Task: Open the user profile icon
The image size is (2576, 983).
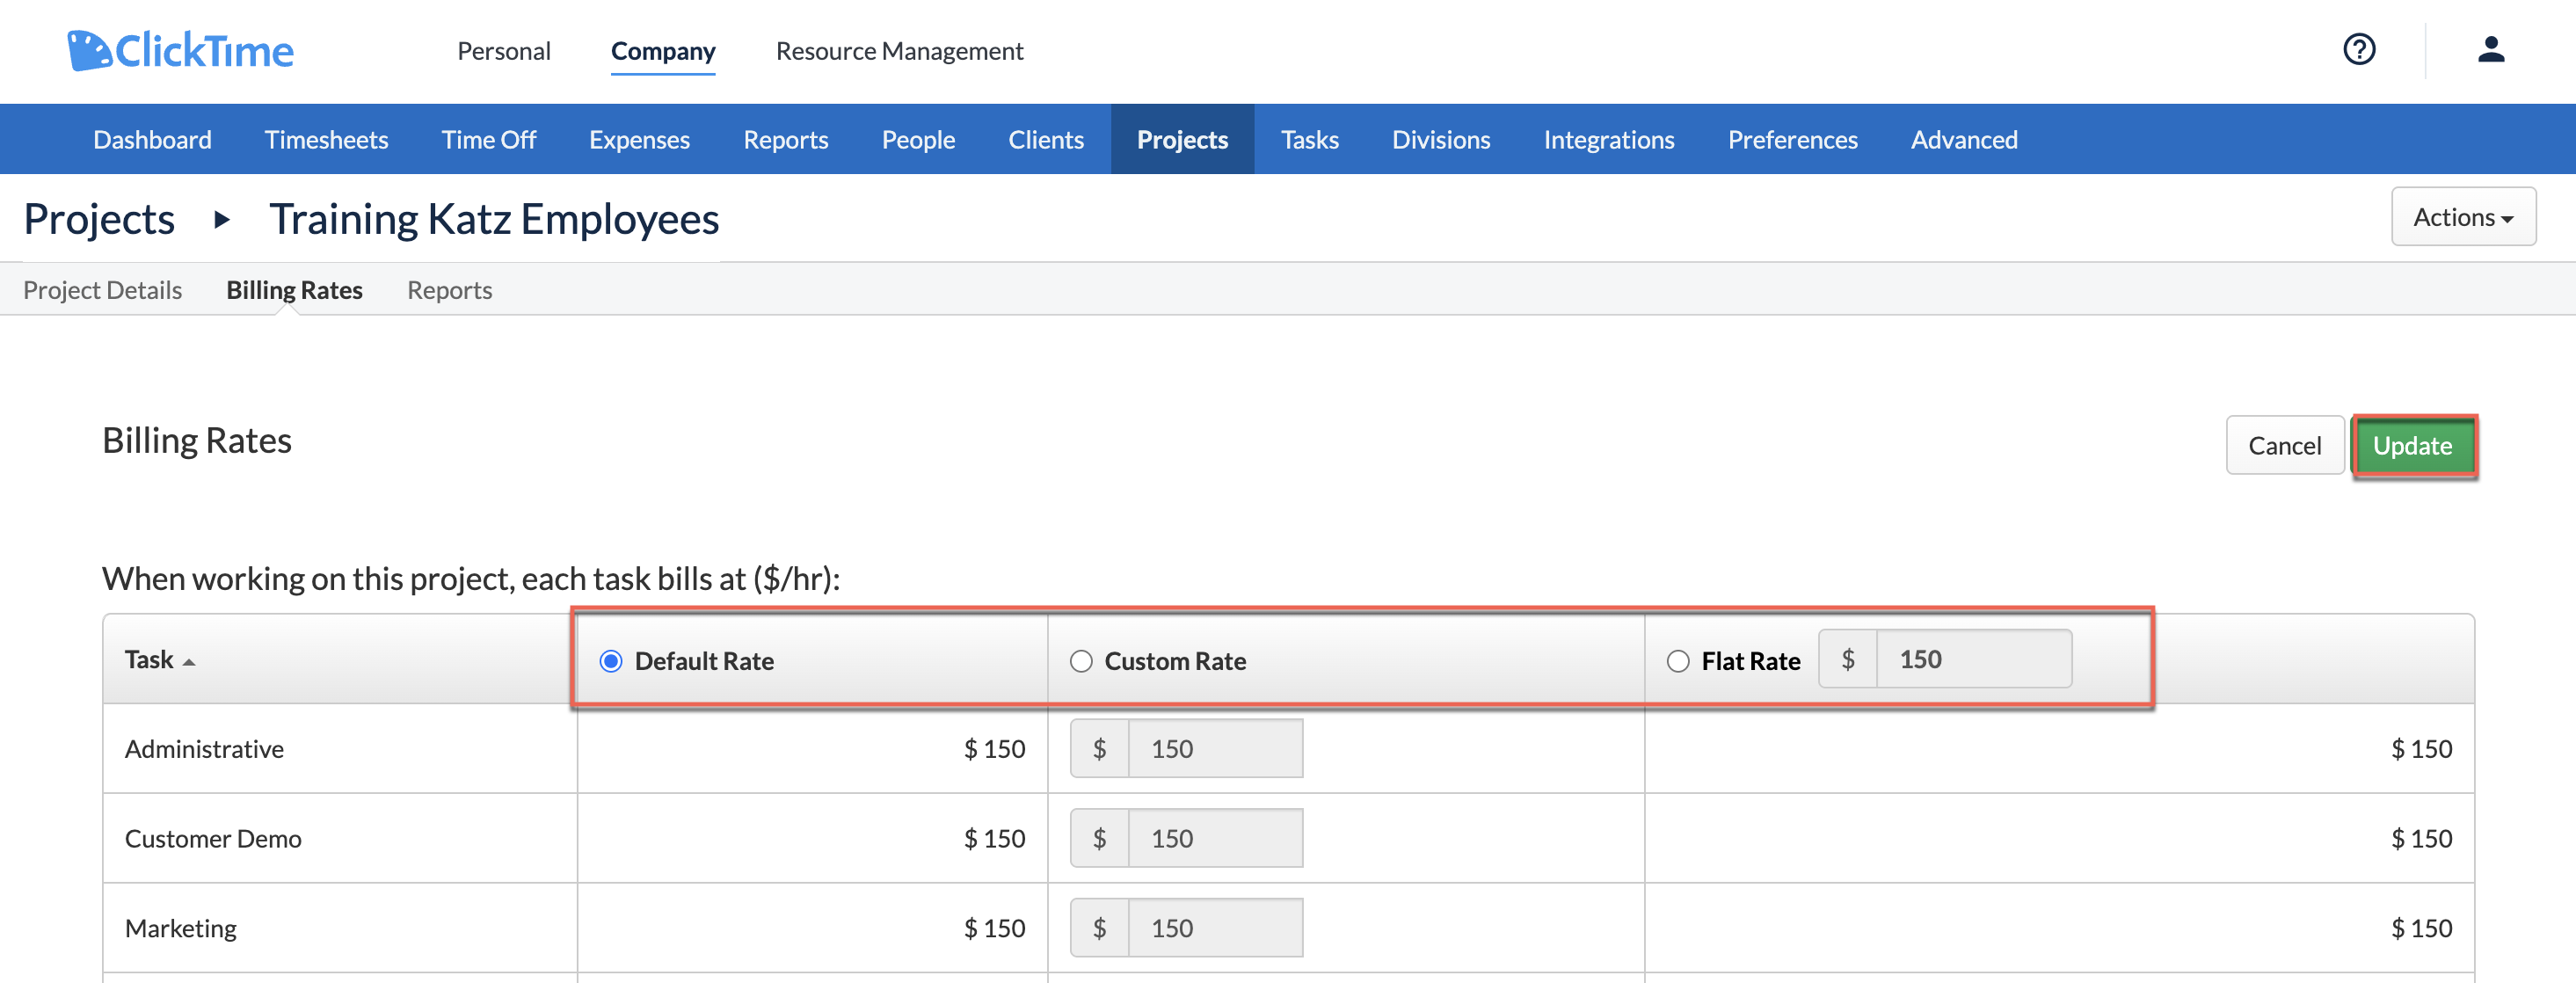Action: click(x=2490, y=49)
